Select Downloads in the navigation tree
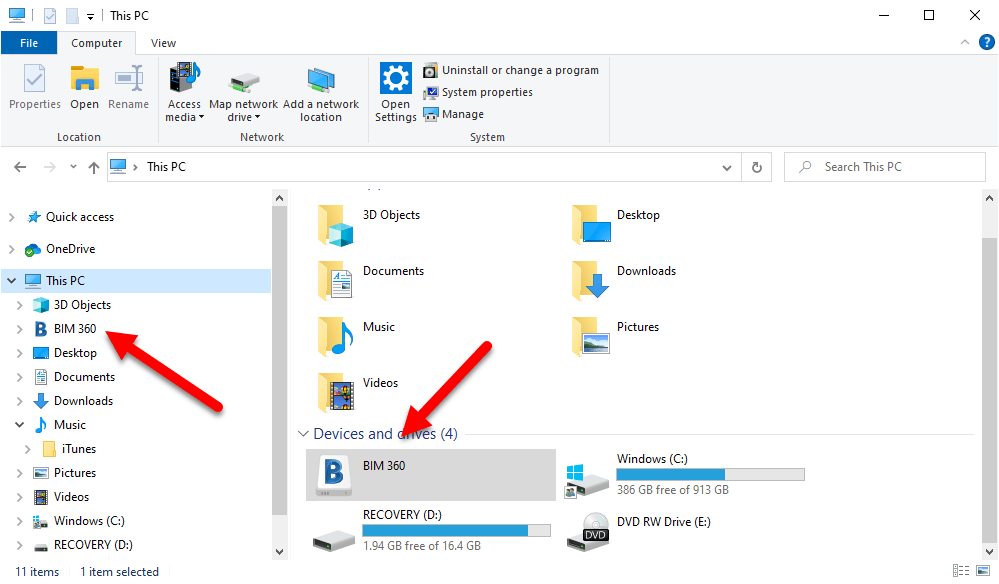 click(x=83, y=401)
